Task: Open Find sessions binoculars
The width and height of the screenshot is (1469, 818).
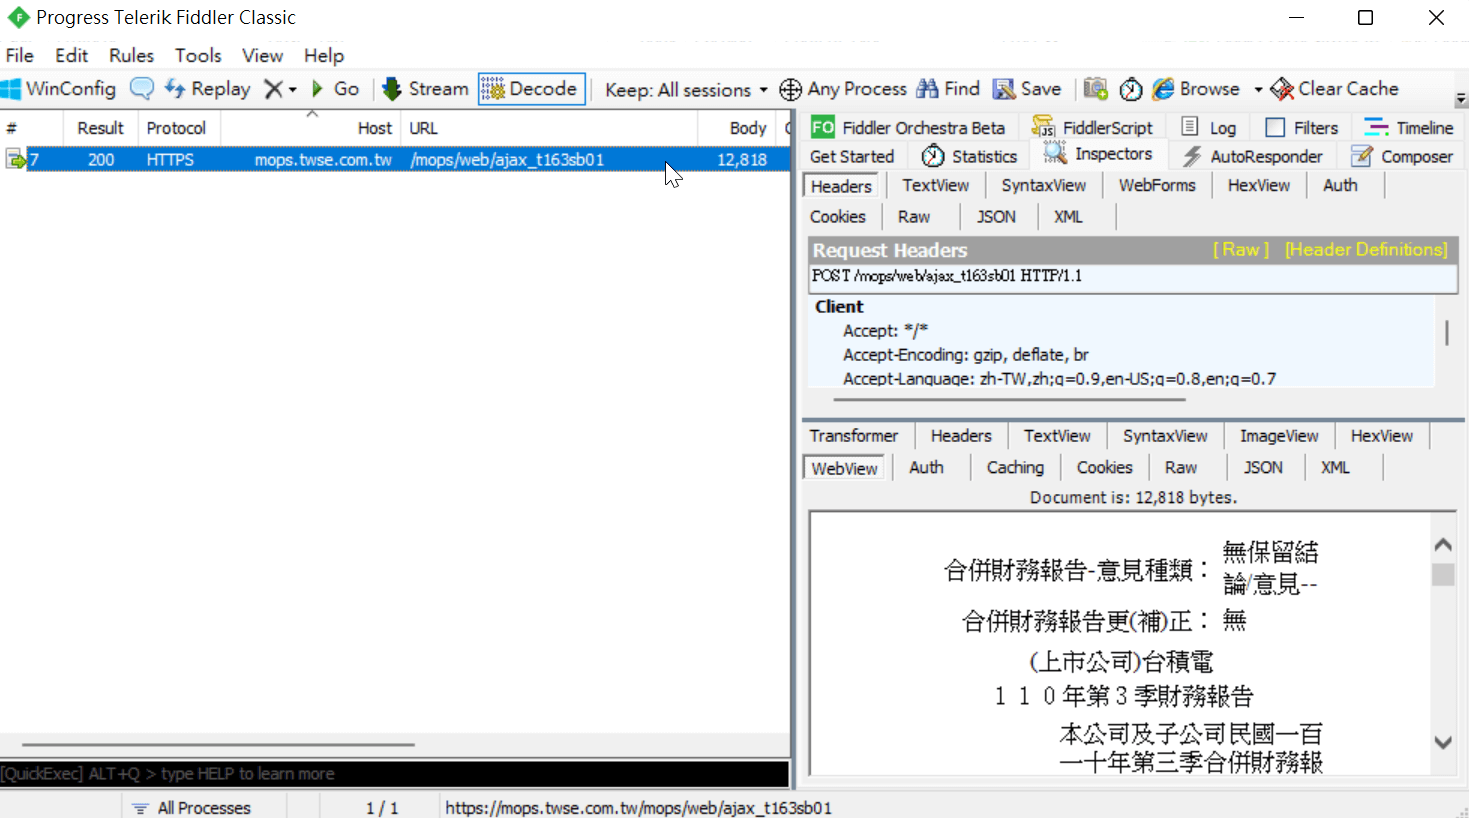Action: click(x=948, y=89)
